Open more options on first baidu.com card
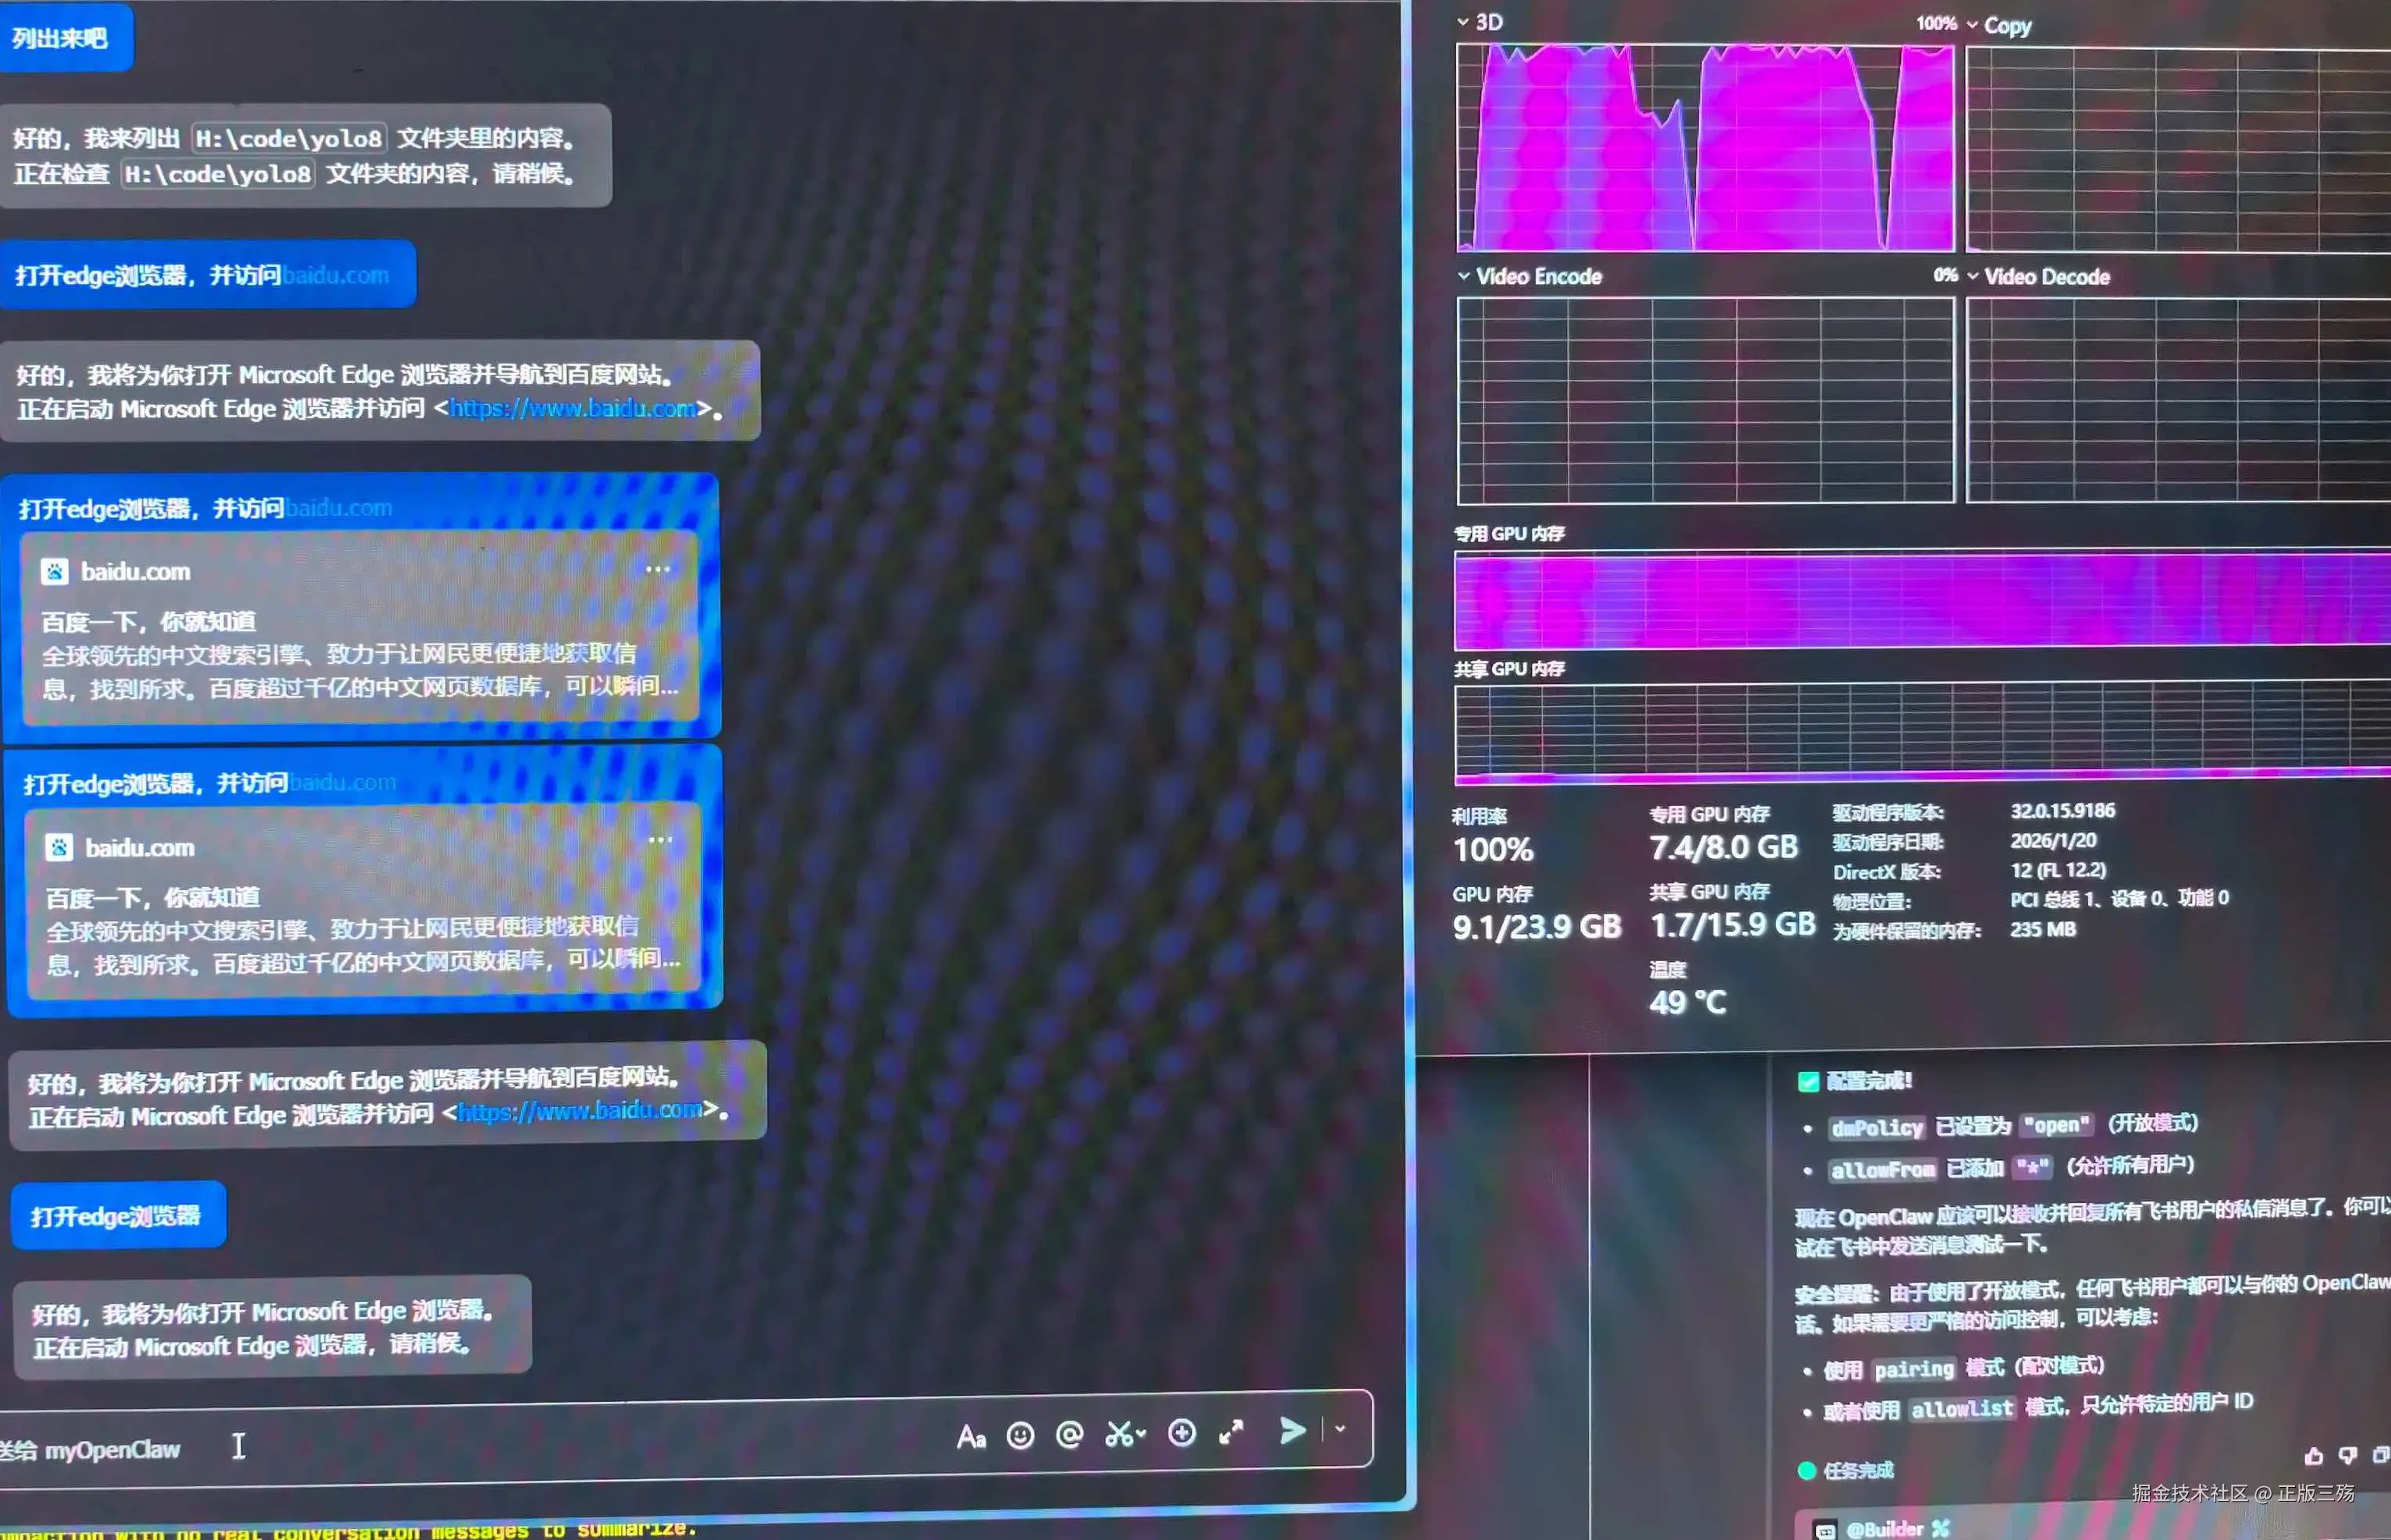This screenshot has width=2391, height=1540. pos(657,570)
